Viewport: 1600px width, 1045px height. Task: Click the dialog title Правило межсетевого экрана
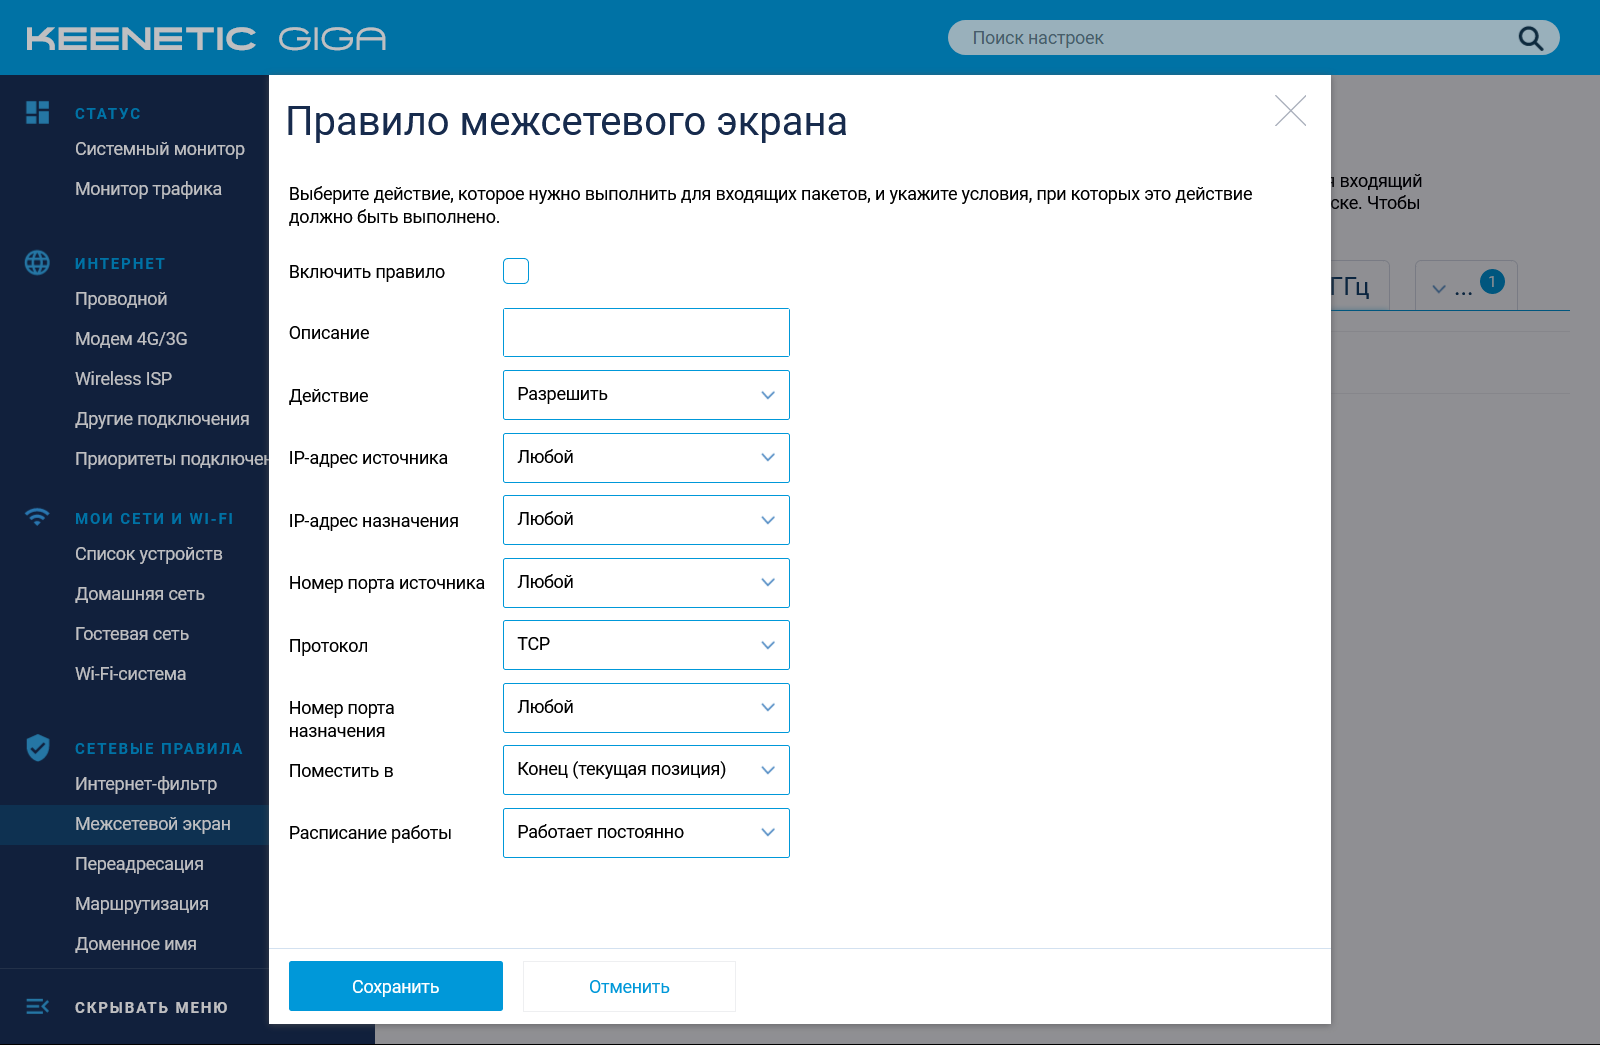[566, 121]
